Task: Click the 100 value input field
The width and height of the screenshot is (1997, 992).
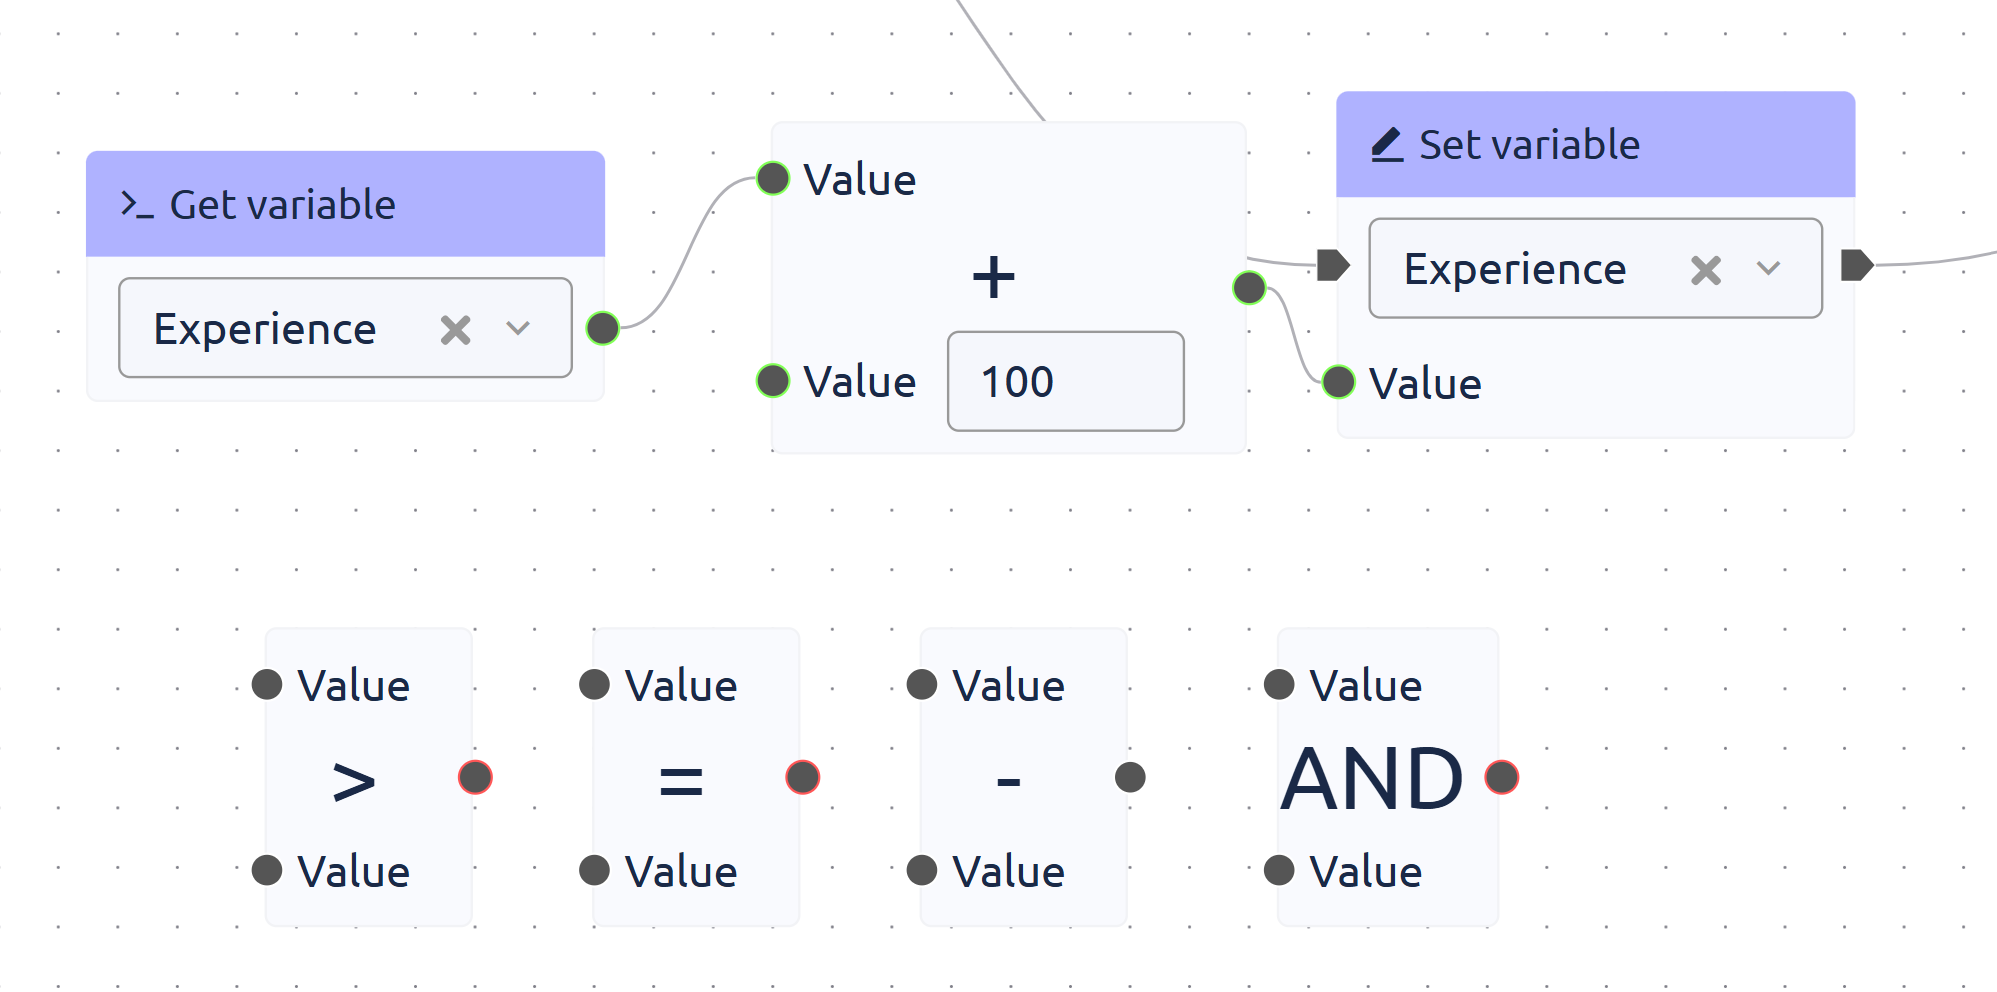Action: (1065, 382)
